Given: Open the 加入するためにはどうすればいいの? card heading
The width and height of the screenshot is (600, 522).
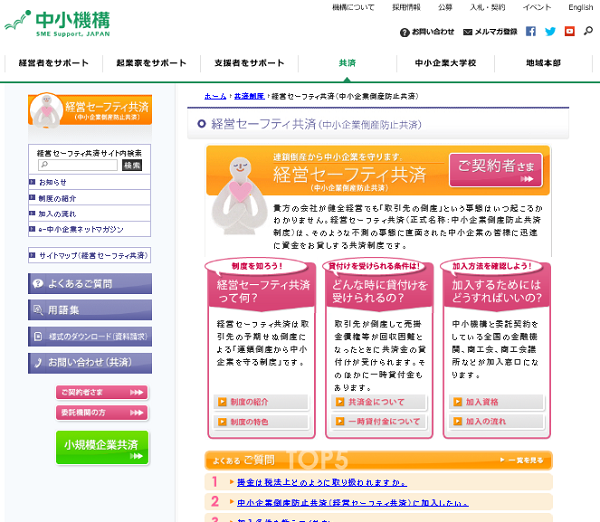Looking at the screenshot, I should 497,291.
